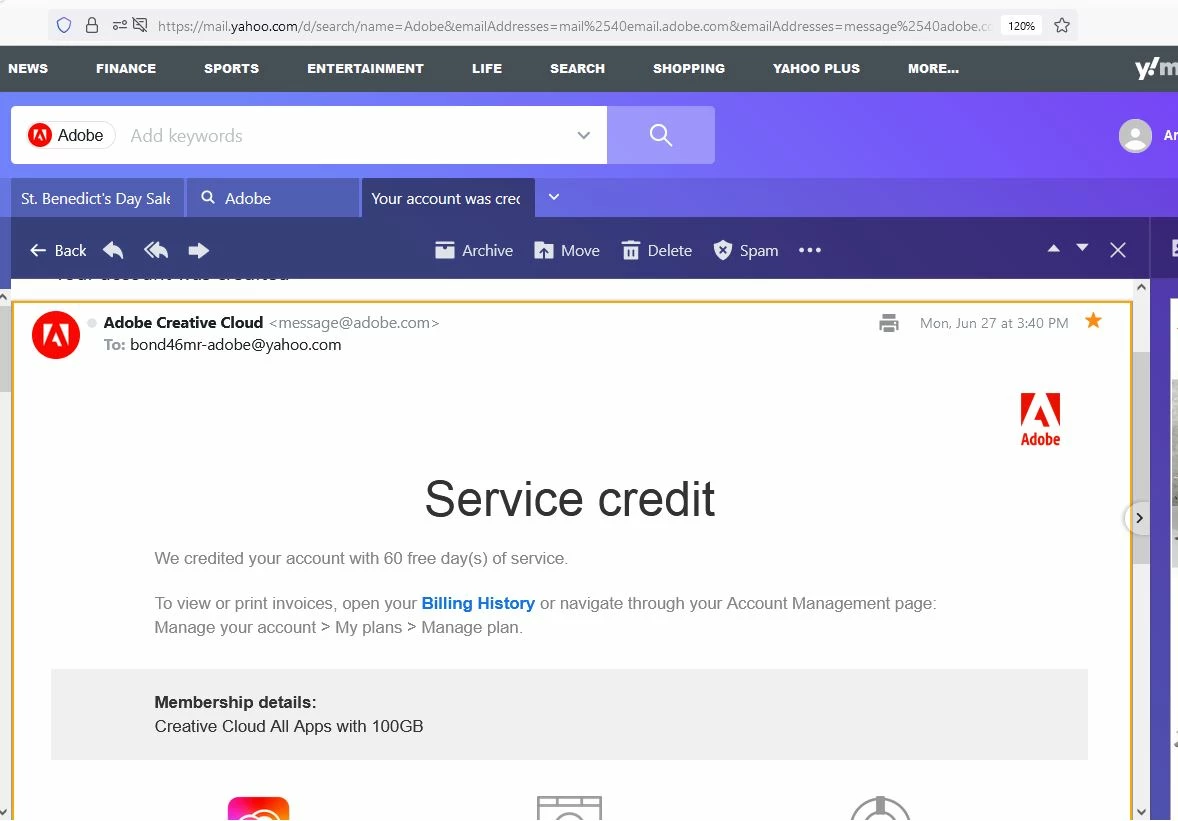
Task: Click the bond46mr-adobe@yahoo.com recipient address
Action: click(235, 345)
